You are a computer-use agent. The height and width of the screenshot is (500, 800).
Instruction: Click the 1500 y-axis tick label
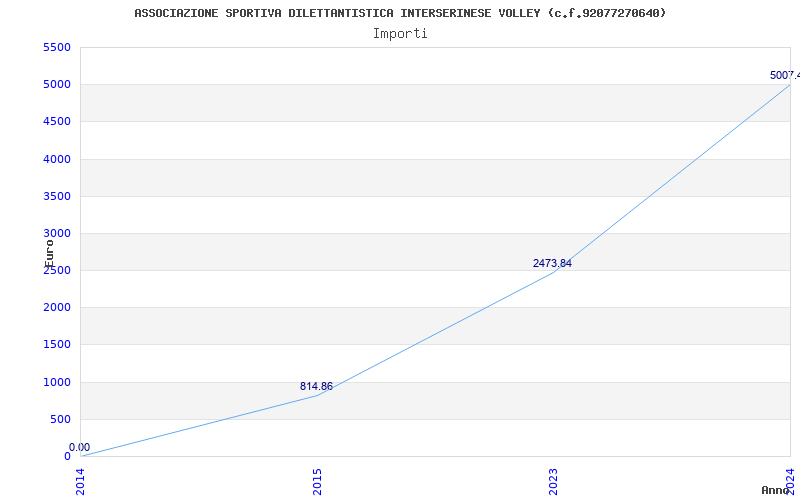click(x=57, y=344)
